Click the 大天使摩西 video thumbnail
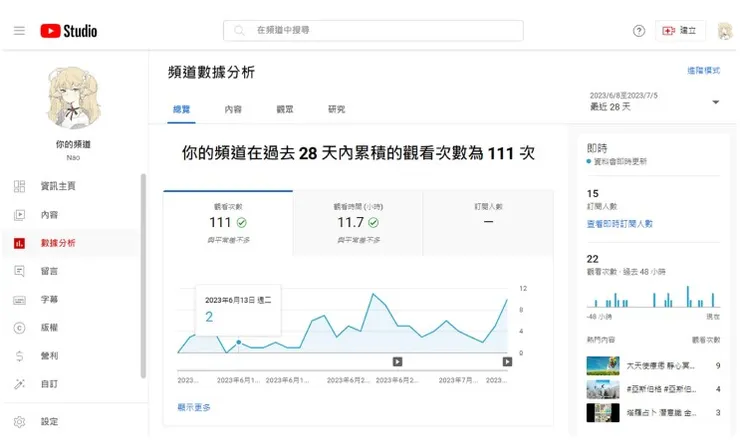This screenshot has width=740, height=441. tap(603, 366)
